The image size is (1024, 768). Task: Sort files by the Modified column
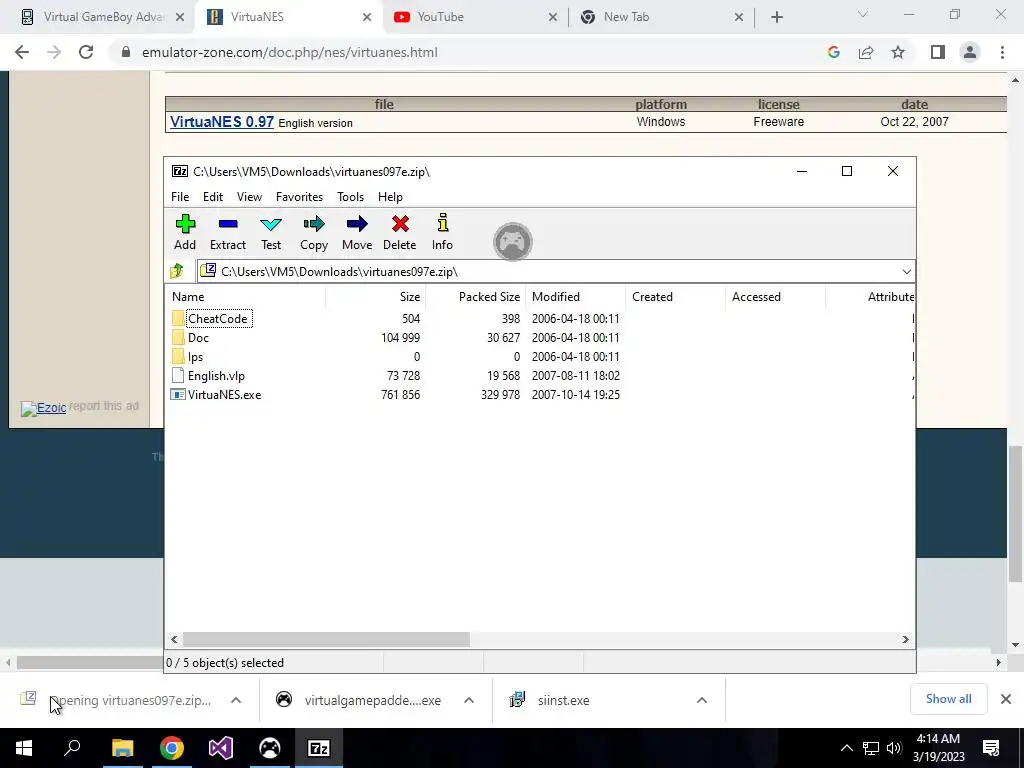(x=575, y=296)
